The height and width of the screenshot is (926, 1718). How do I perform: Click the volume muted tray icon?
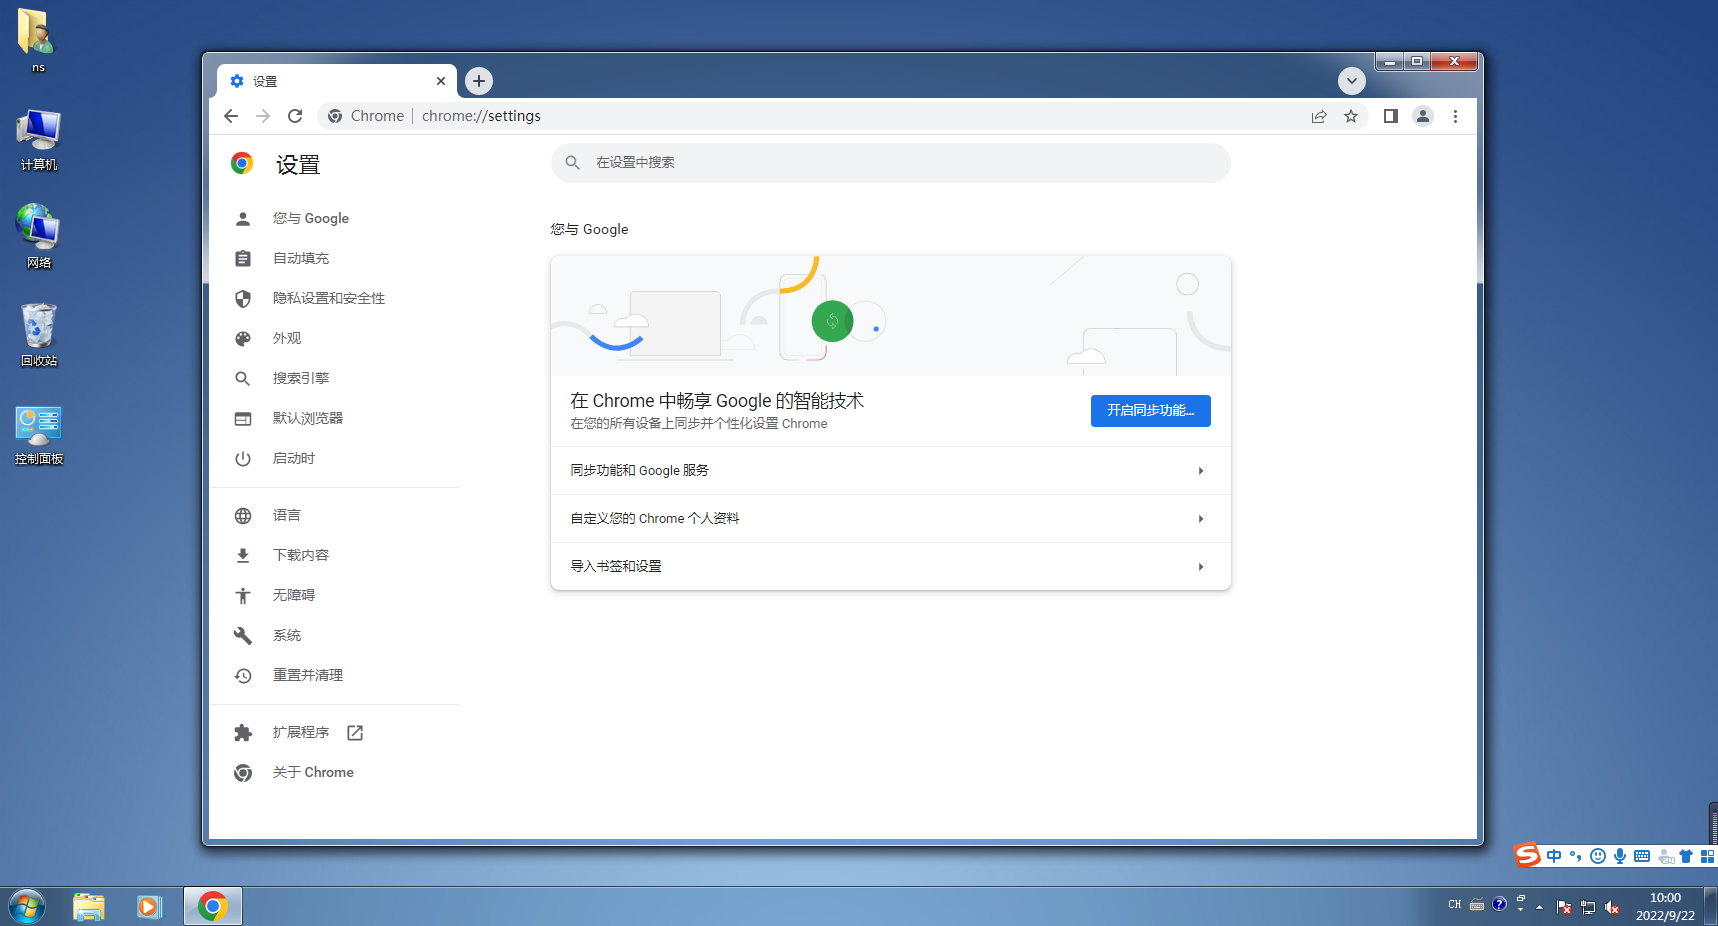click(x=1612, y=907)
